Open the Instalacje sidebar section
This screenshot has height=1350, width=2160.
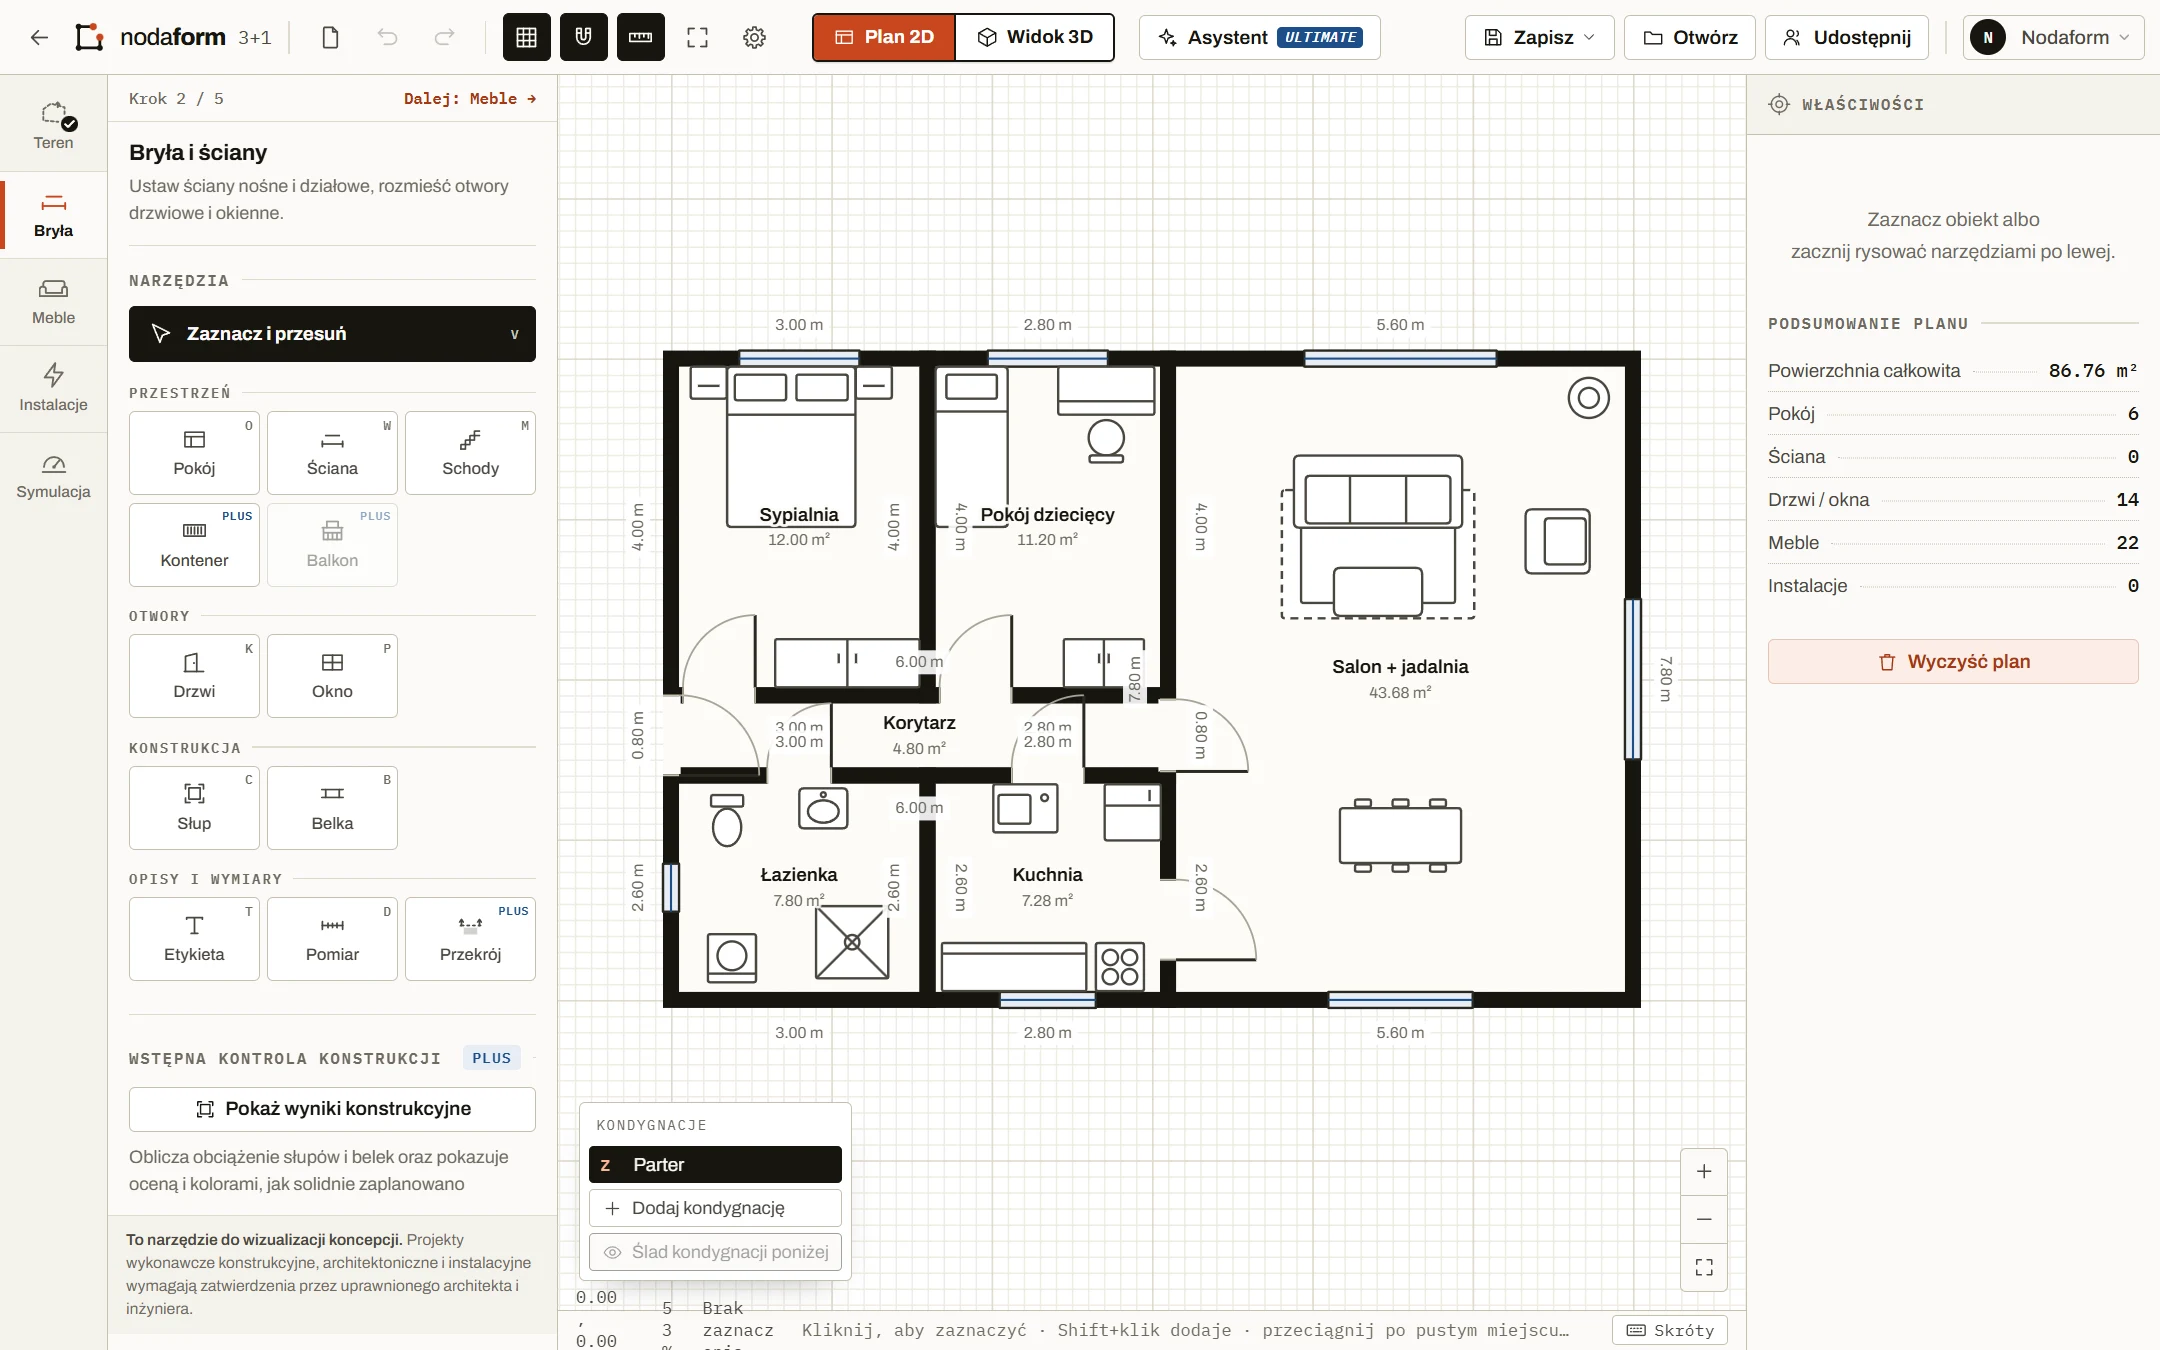[x=54, y=390]
